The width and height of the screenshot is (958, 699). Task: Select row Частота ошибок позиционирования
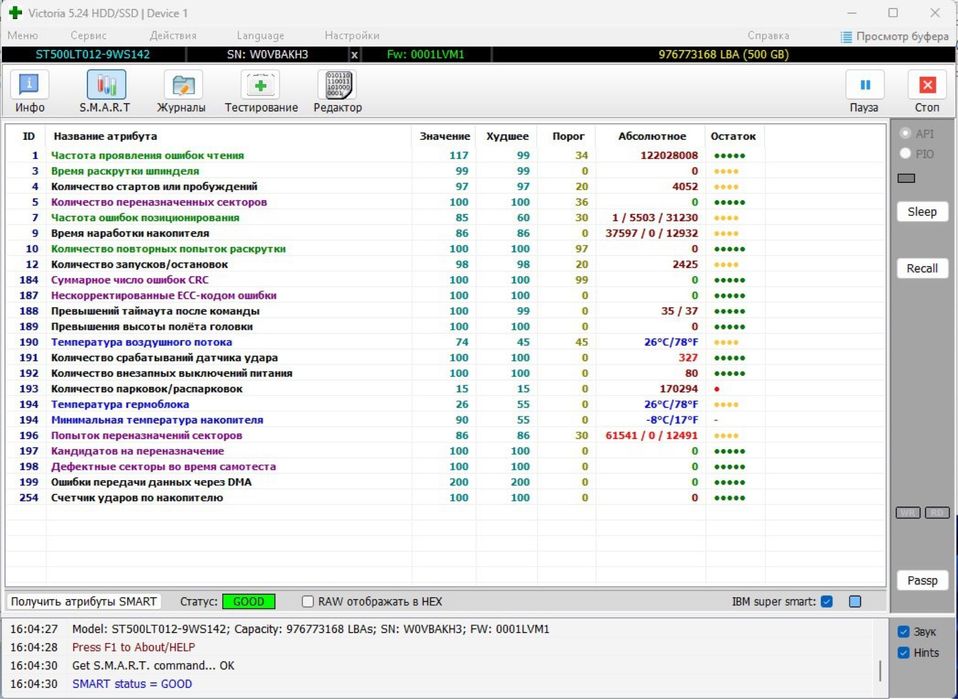click(x=445, y=218)
